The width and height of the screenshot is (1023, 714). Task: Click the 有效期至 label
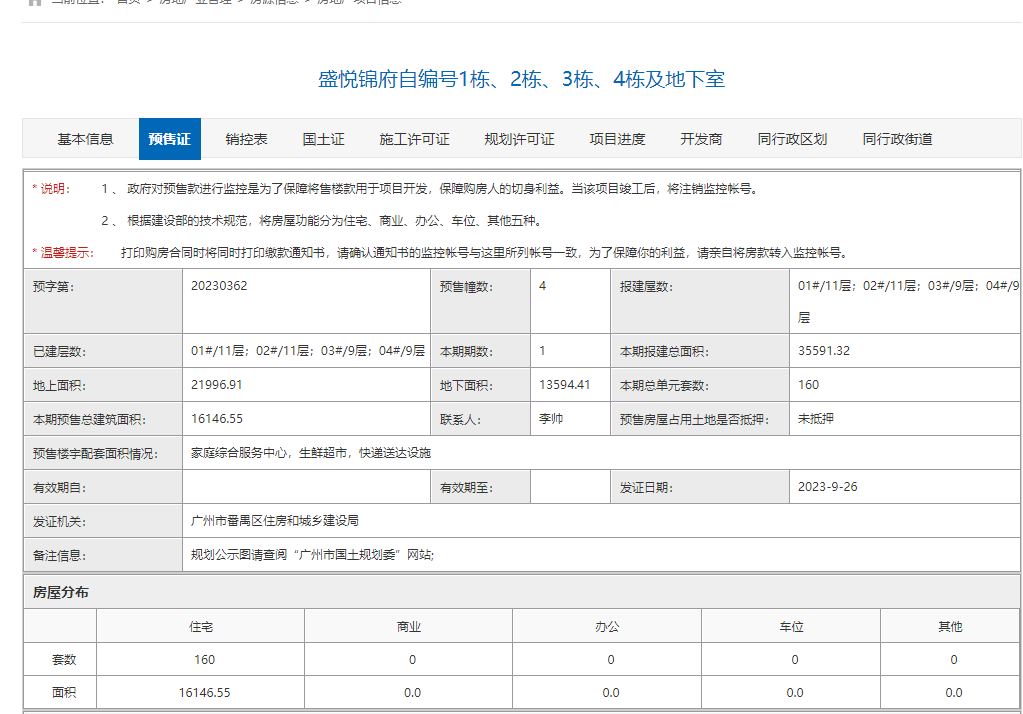pos(466,488)
